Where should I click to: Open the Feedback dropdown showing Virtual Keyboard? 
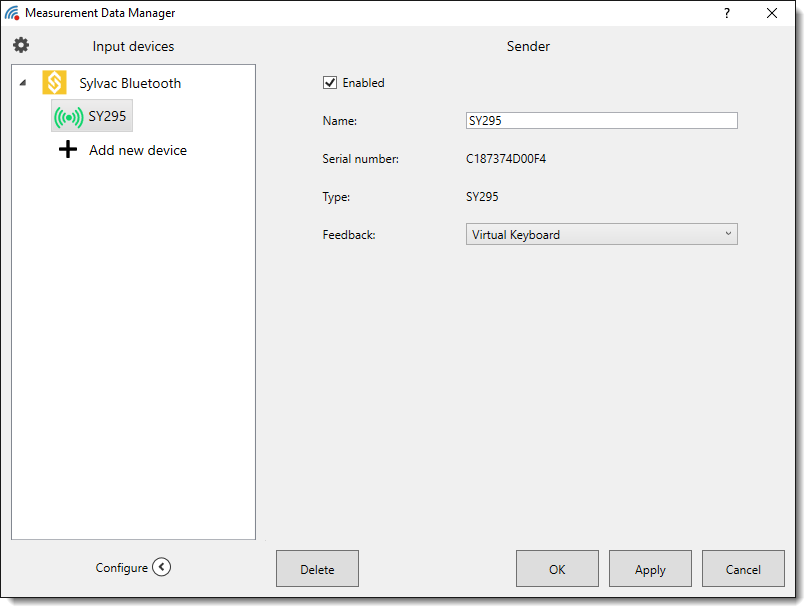[x=601, y=235]
